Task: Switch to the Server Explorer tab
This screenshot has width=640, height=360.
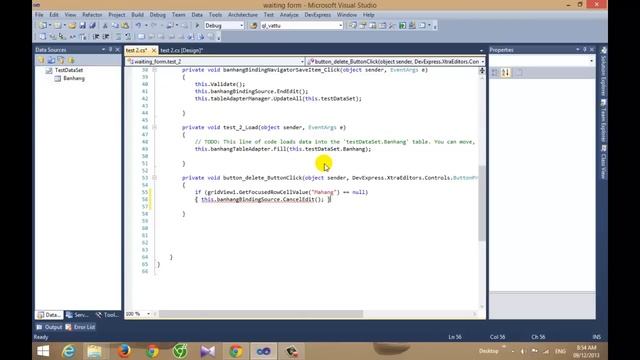Action: [78, 315]
